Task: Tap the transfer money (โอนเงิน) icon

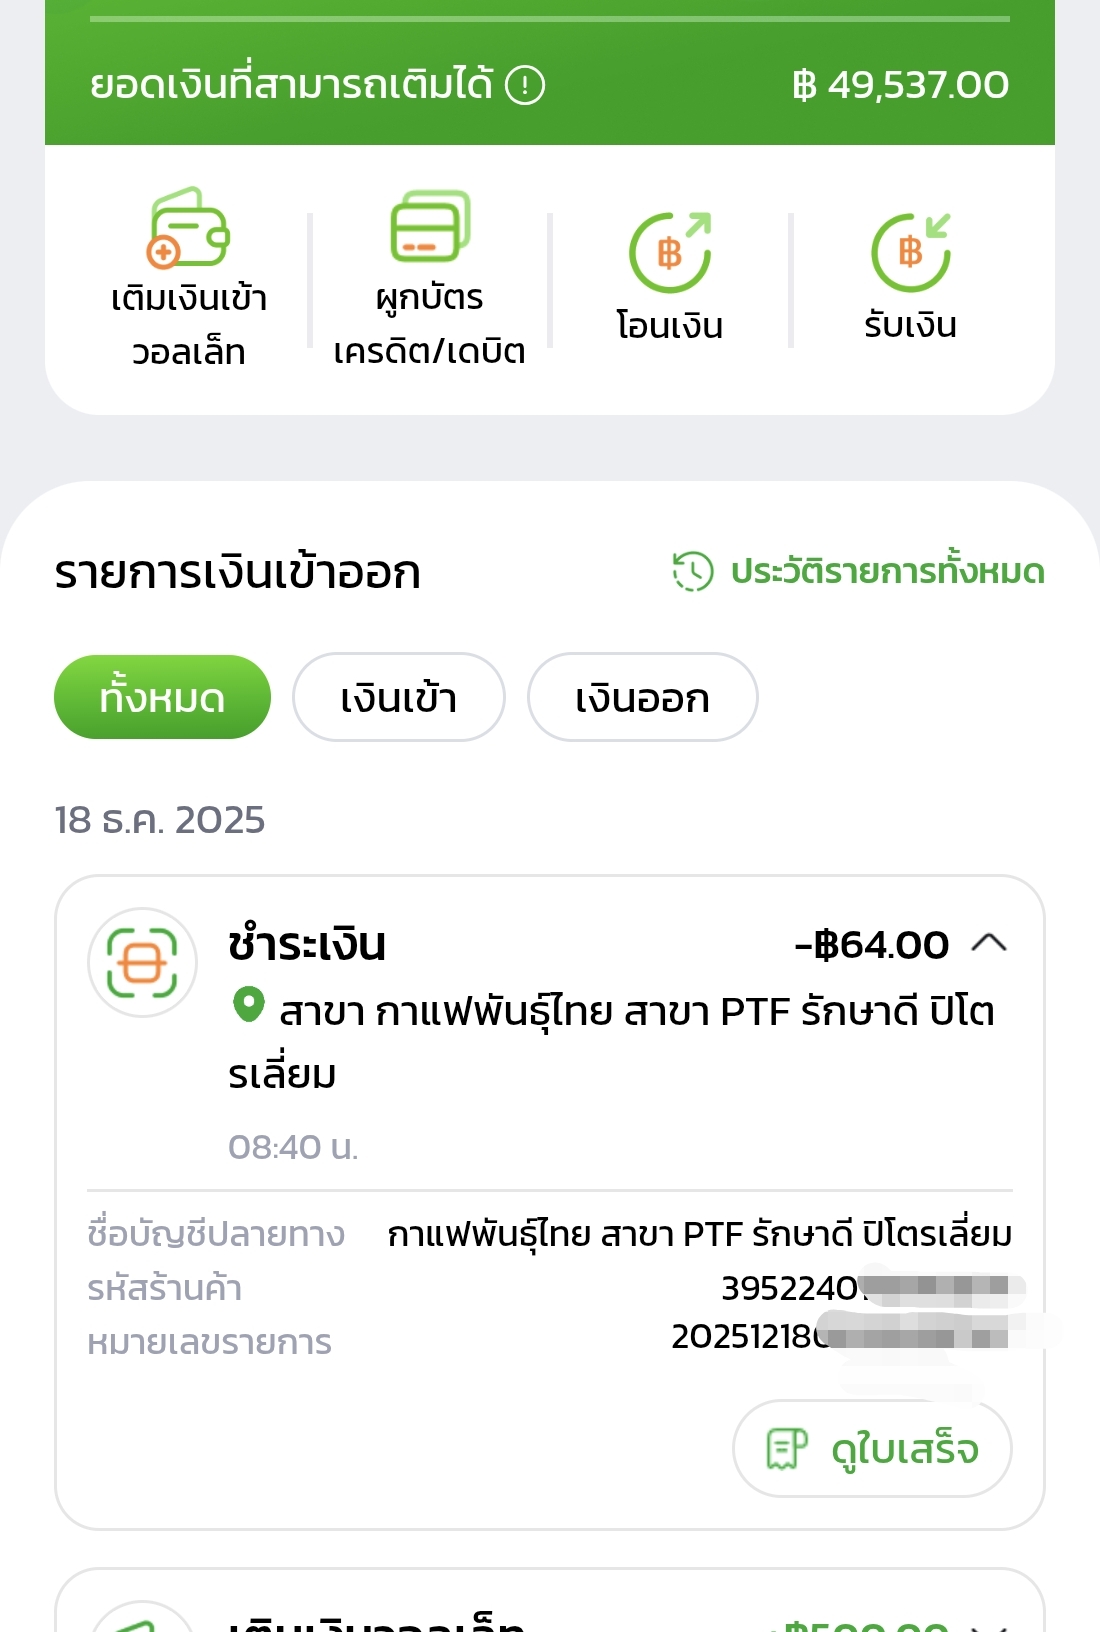Action: pyautogui.click(x=670, y=252)
